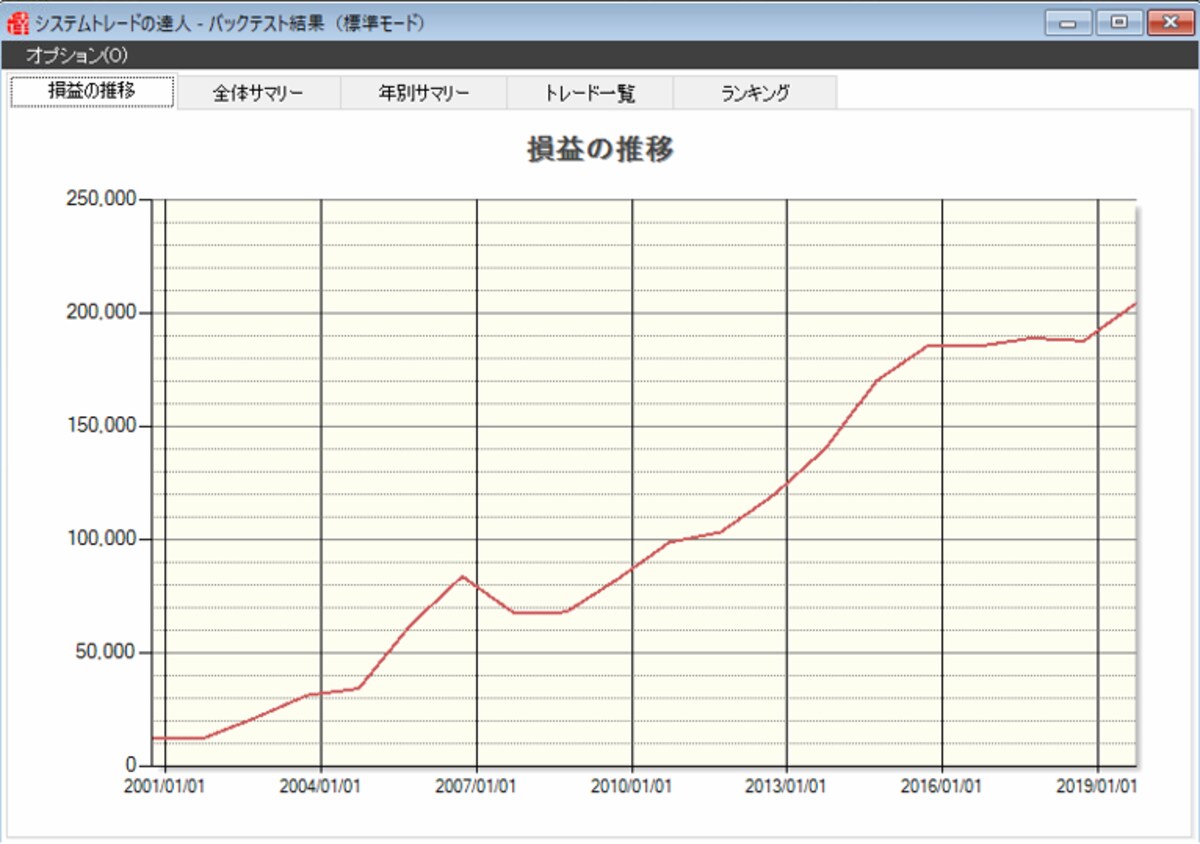Click the 2013/01/01 vertical gridline marker label
Image resolution: width=1200 pixels, height=844 pixels.
(786, 786)
